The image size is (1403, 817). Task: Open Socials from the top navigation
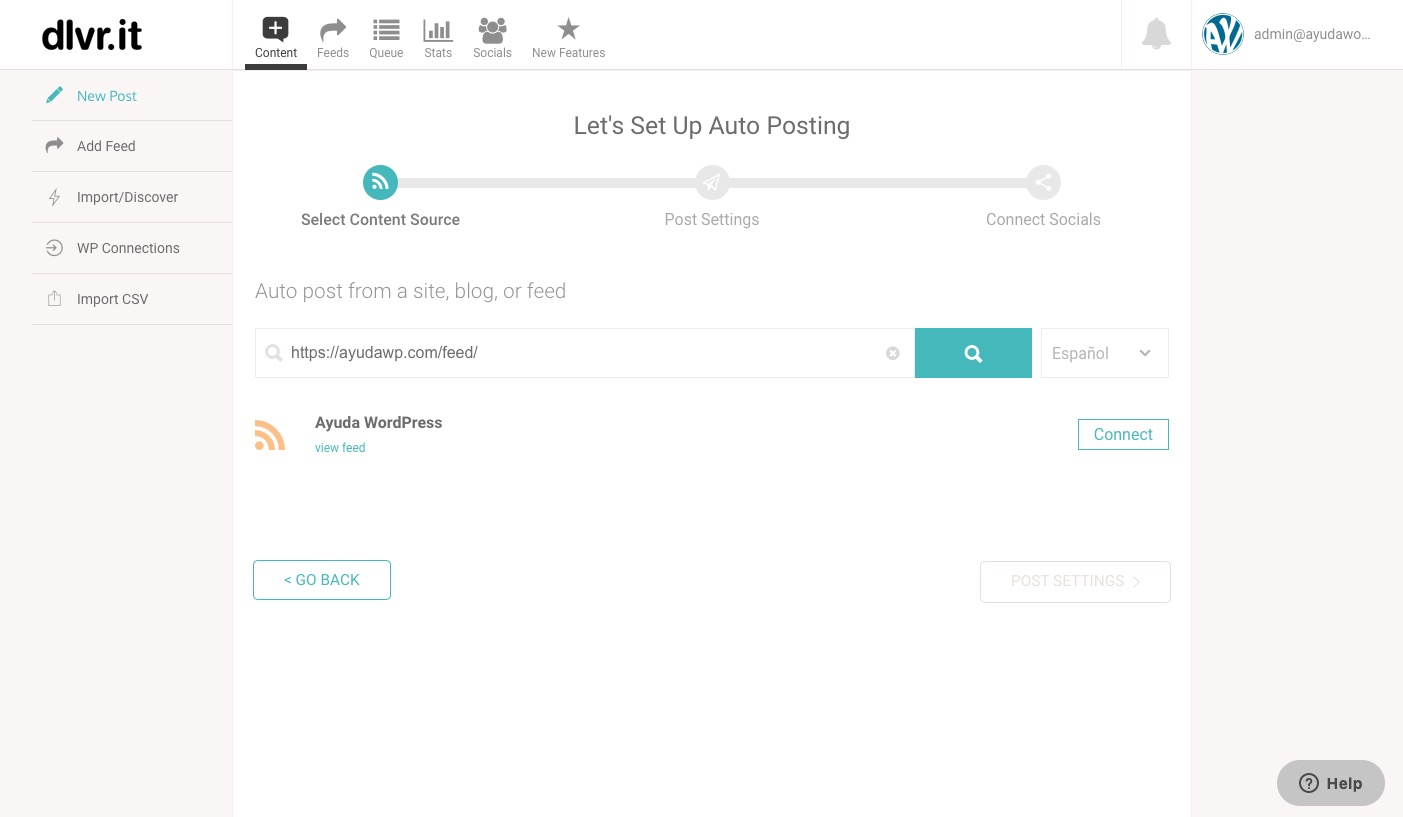[492, 38]
